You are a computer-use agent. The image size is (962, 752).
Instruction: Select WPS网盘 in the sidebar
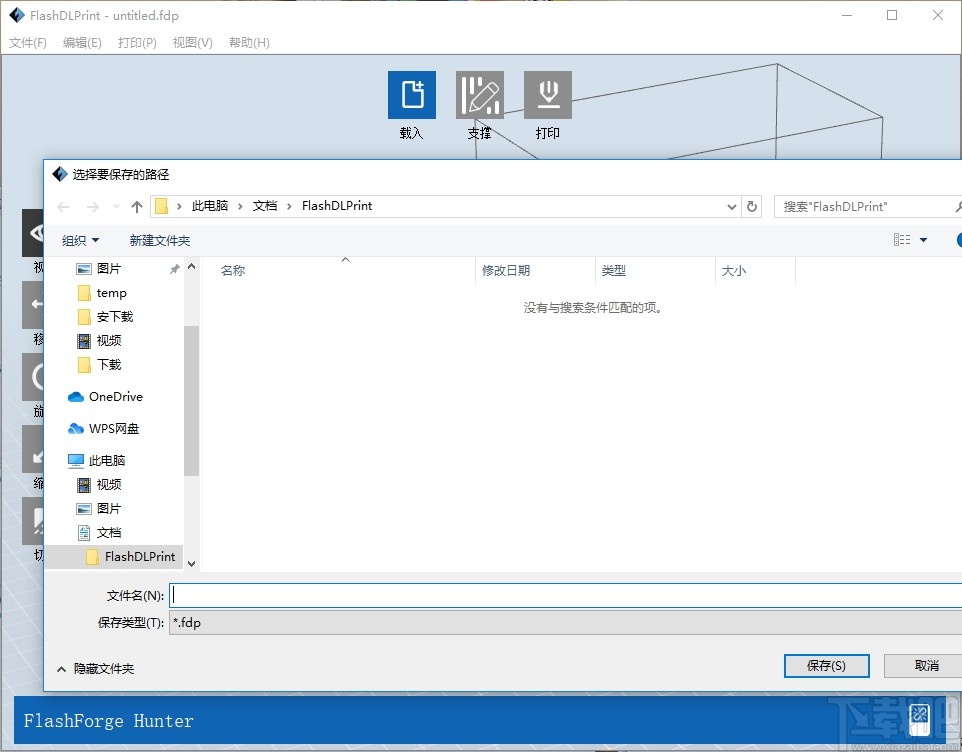tap(112, 428)
